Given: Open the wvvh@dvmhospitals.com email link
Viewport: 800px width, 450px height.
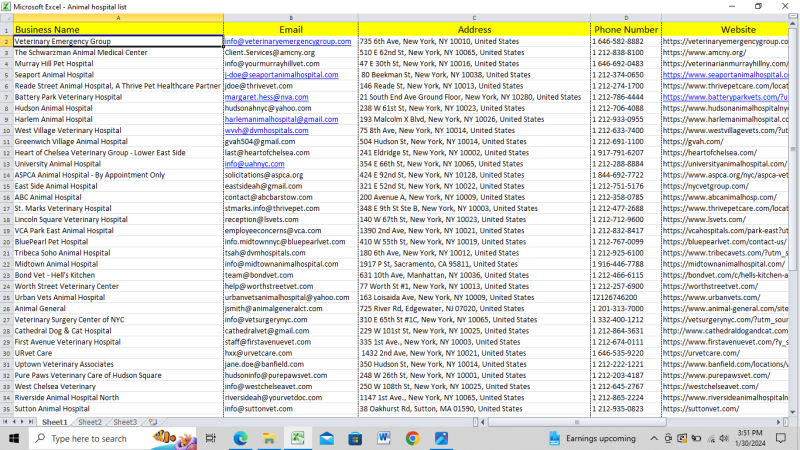Looking at the screenshot, I should 266,131.
